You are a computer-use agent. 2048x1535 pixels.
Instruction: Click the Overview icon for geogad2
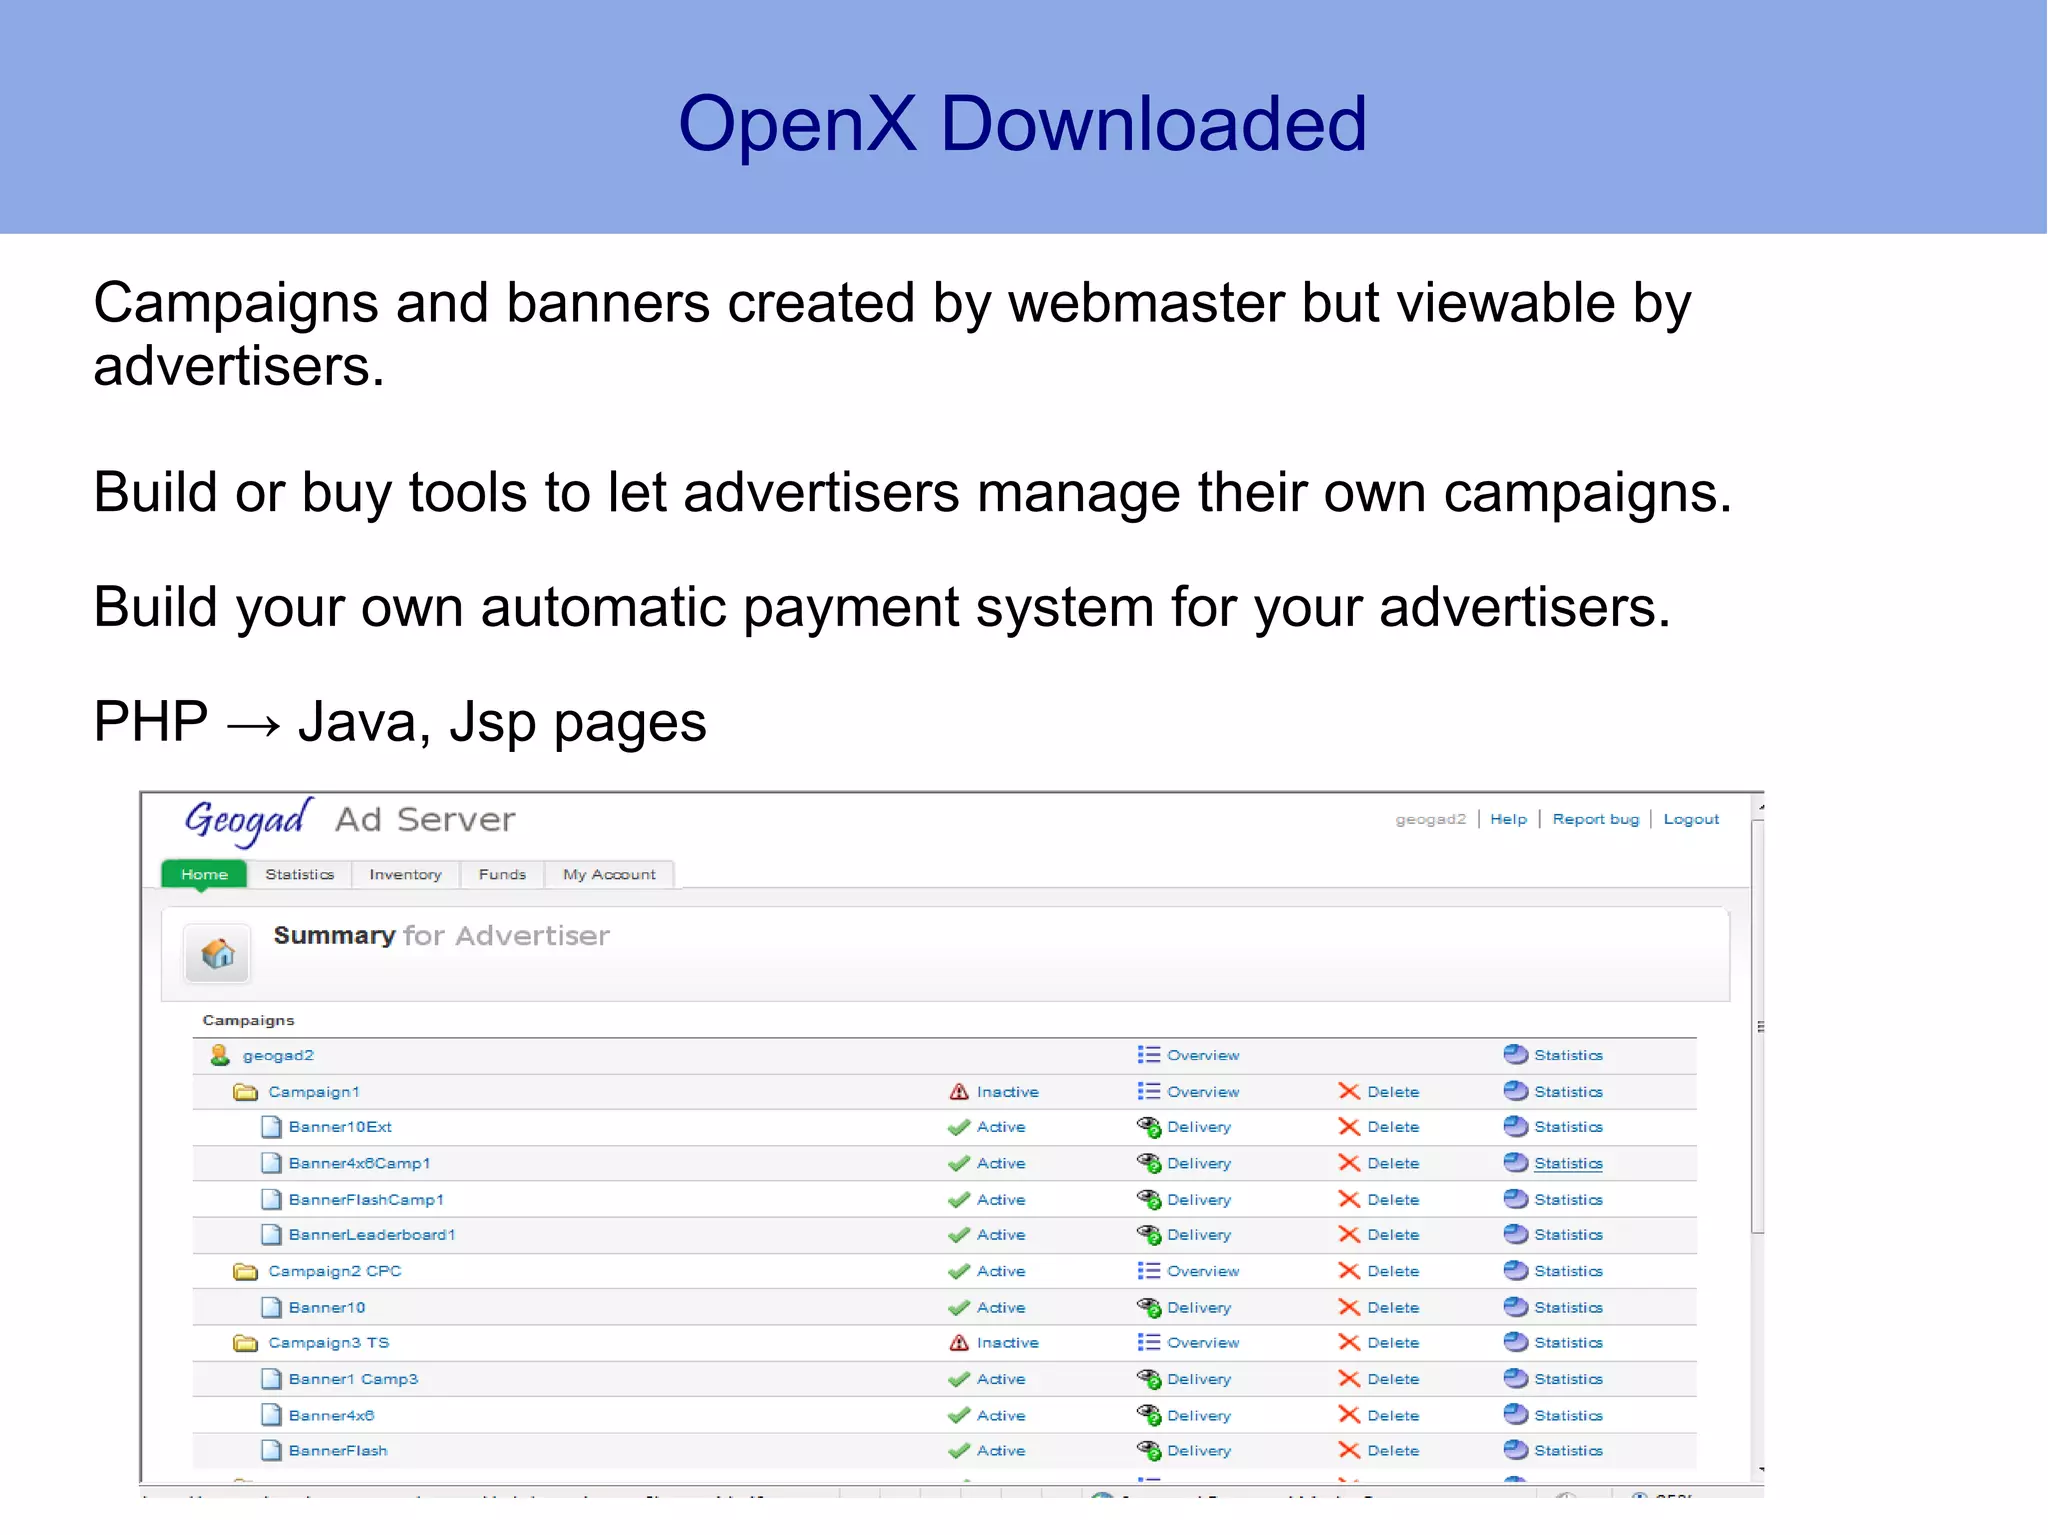[x=1148, y=1055]
